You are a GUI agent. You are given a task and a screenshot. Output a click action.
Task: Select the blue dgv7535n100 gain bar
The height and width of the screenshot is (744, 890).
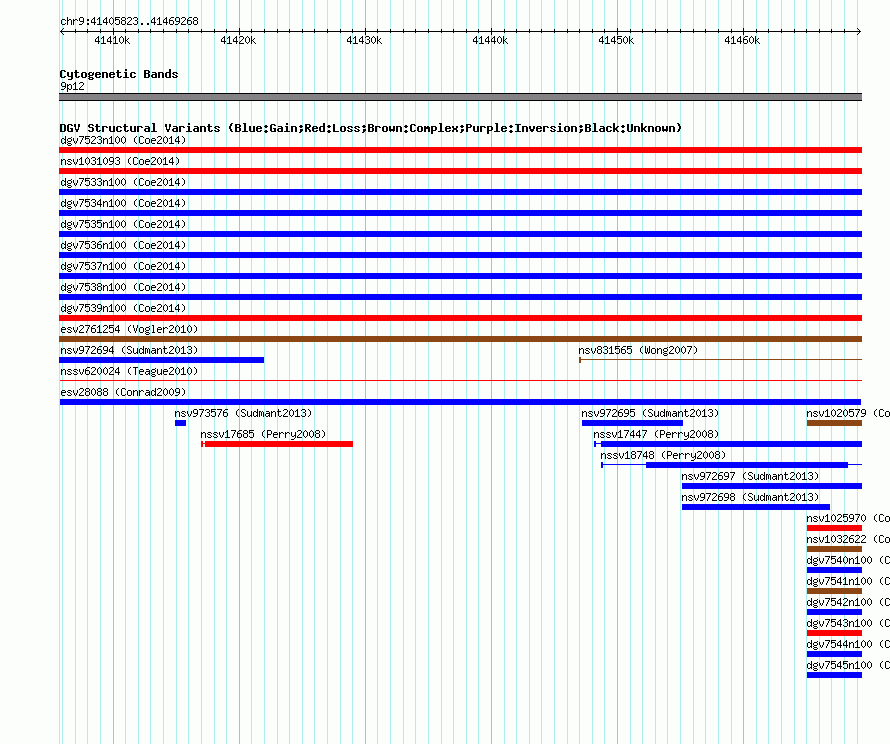coord(460,234)
